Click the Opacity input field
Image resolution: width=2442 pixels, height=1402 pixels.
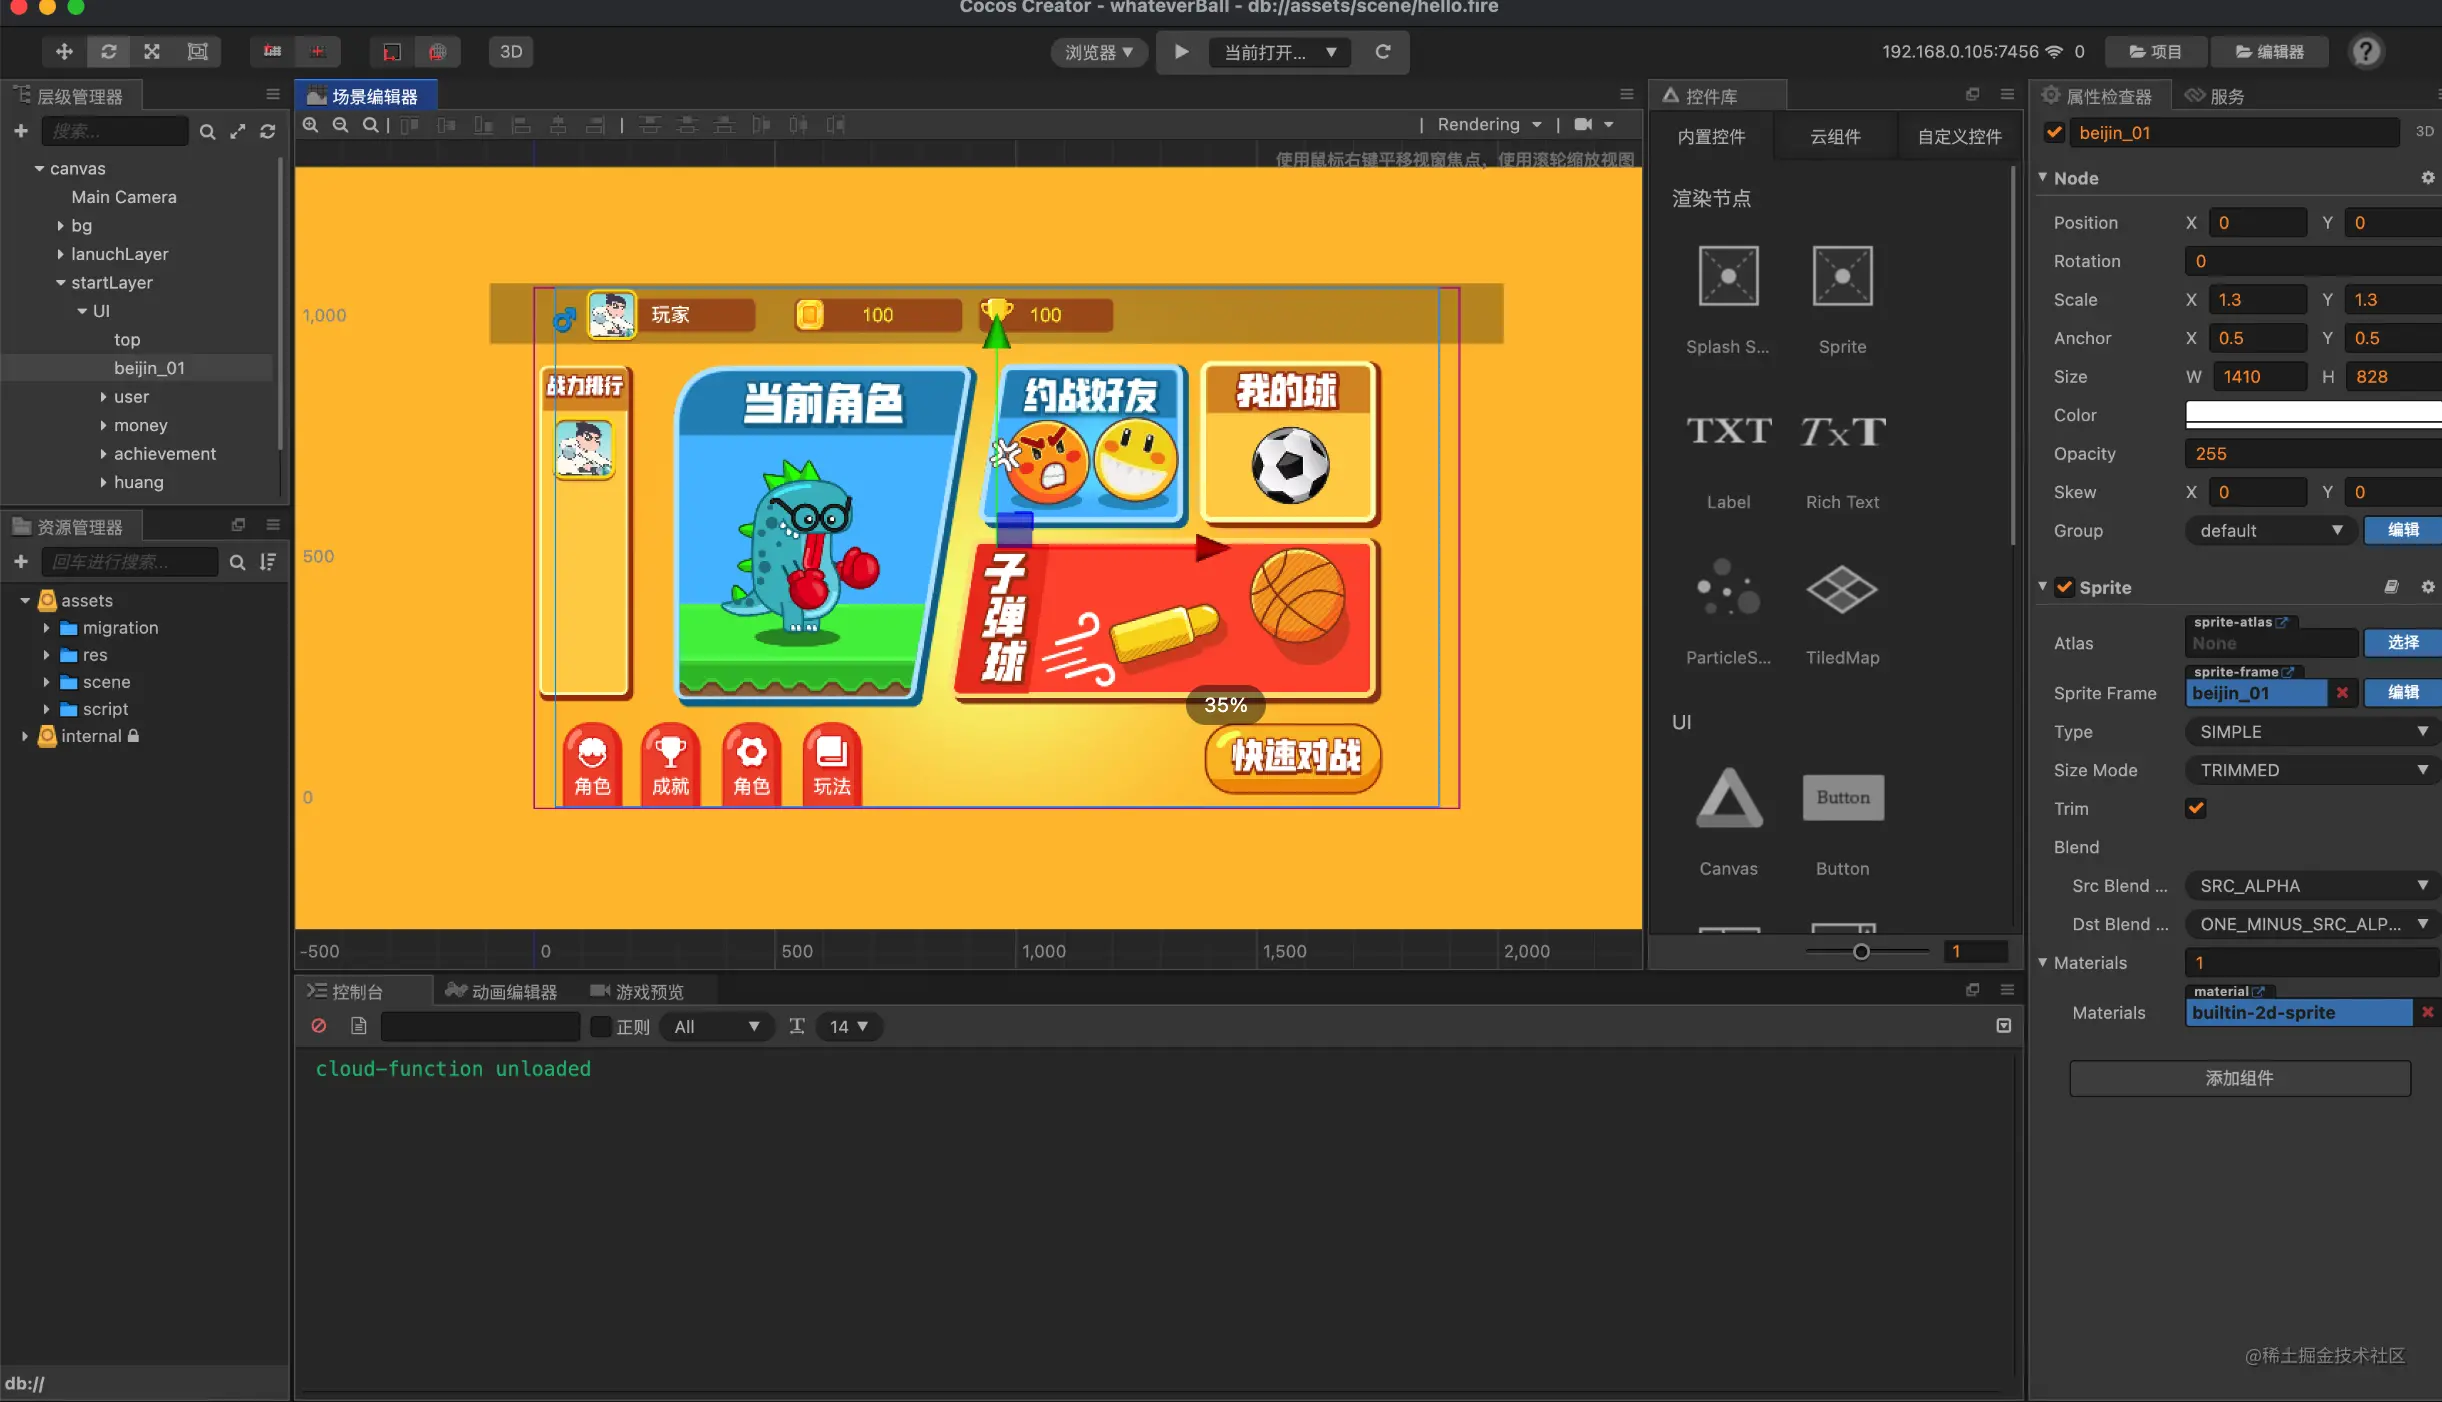[2313, 453]
